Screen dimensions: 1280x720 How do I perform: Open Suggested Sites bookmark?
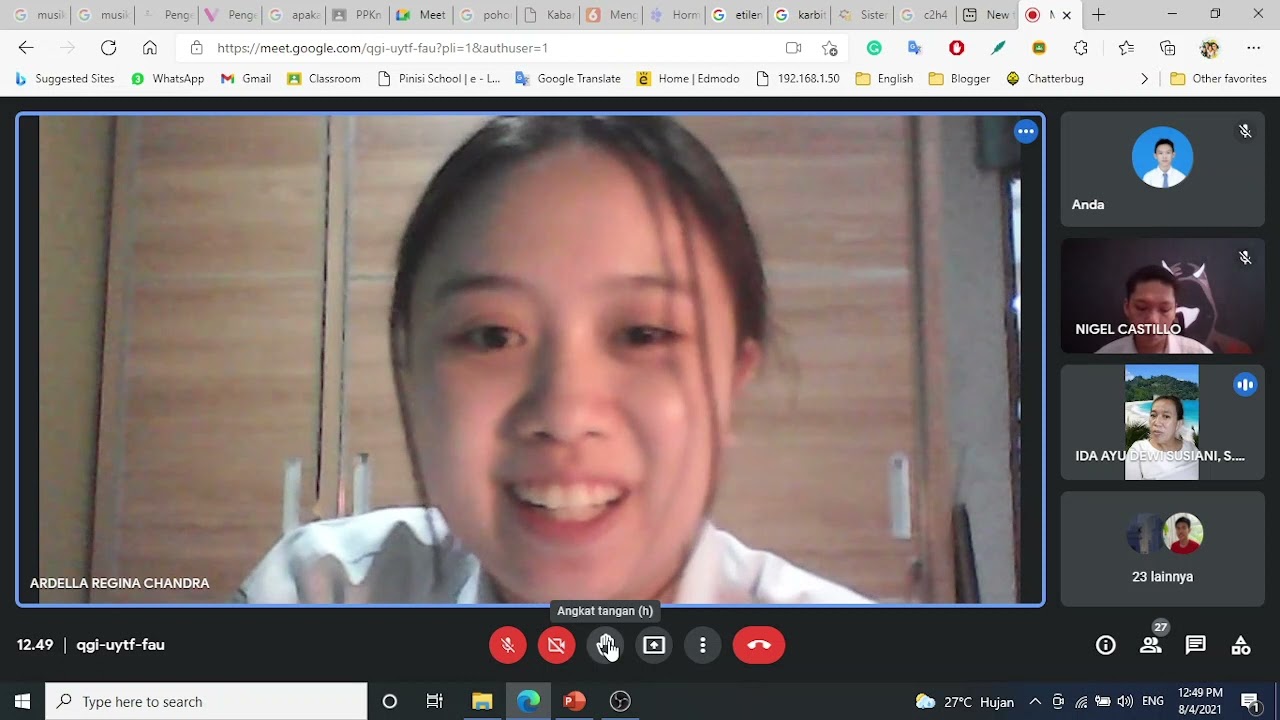64,78
